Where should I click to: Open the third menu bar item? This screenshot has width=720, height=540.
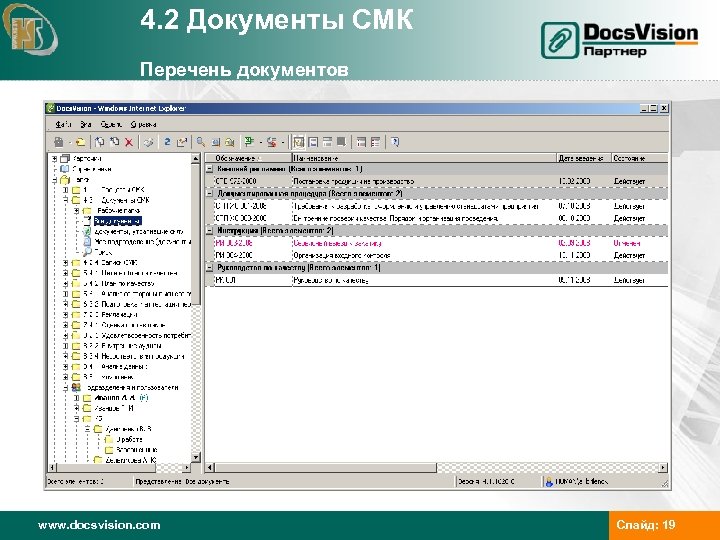(111, 124)
